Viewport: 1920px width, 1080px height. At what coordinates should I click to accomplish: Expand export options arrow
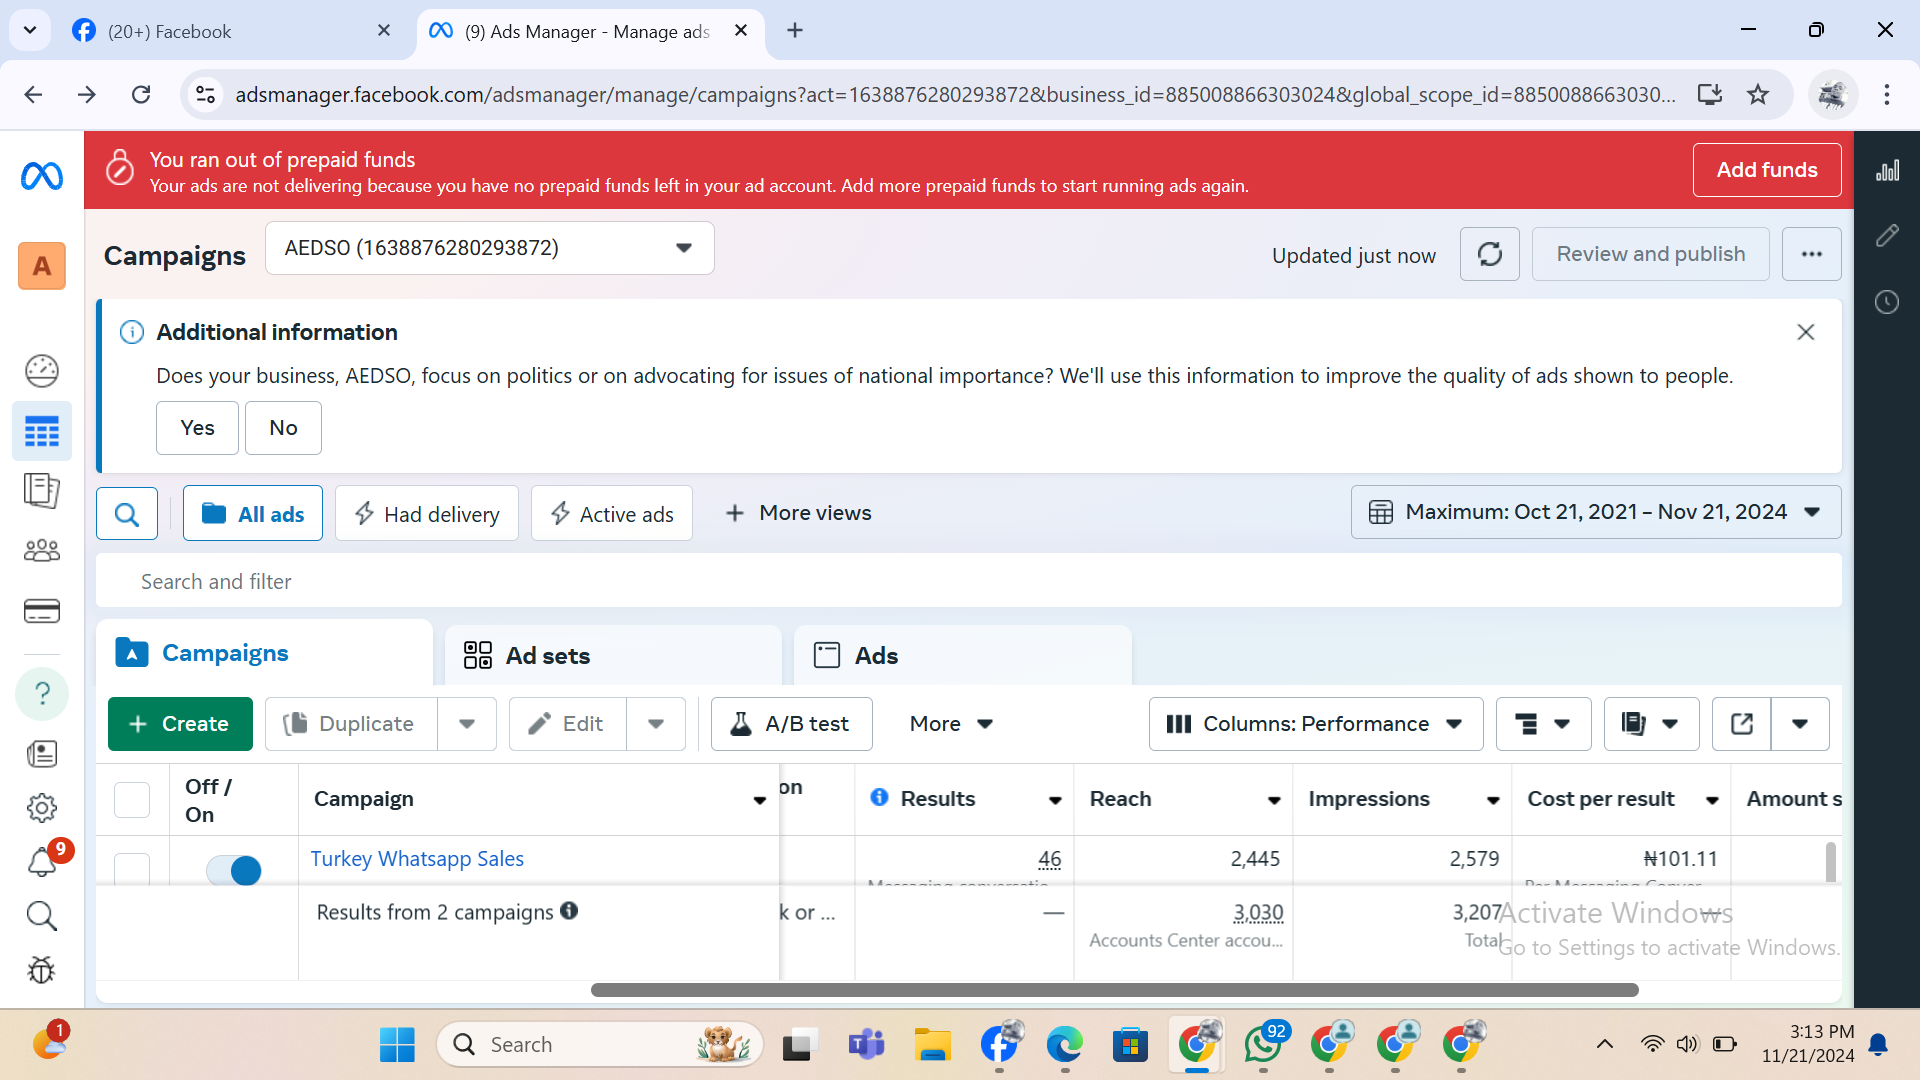(x=1800, y=724)
